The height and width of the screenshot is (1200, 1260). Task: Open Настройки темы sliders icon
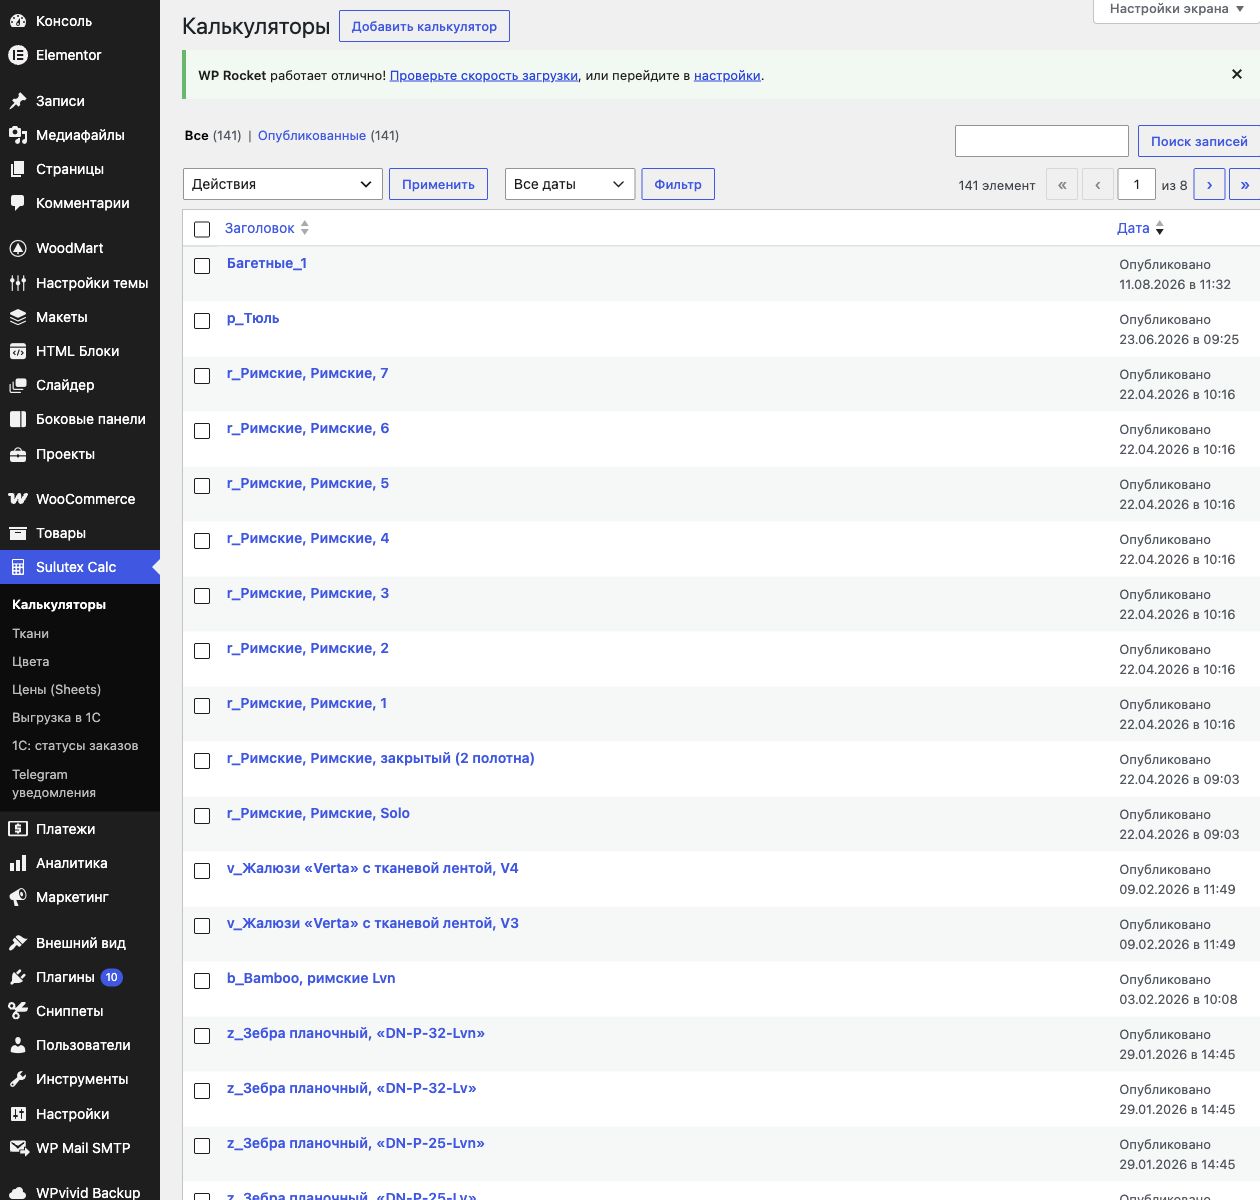pyautogui.click(x=18, y=283)
